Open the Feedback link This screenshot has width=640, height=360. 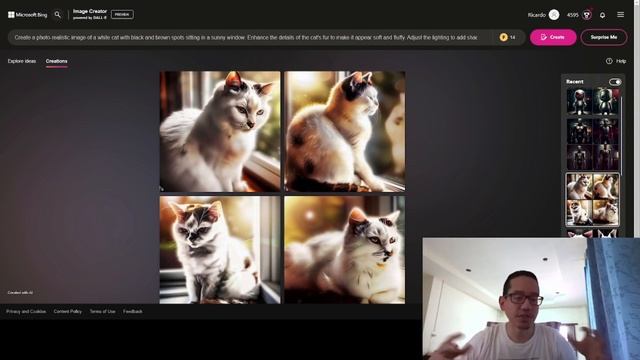(x=133, y=311)
